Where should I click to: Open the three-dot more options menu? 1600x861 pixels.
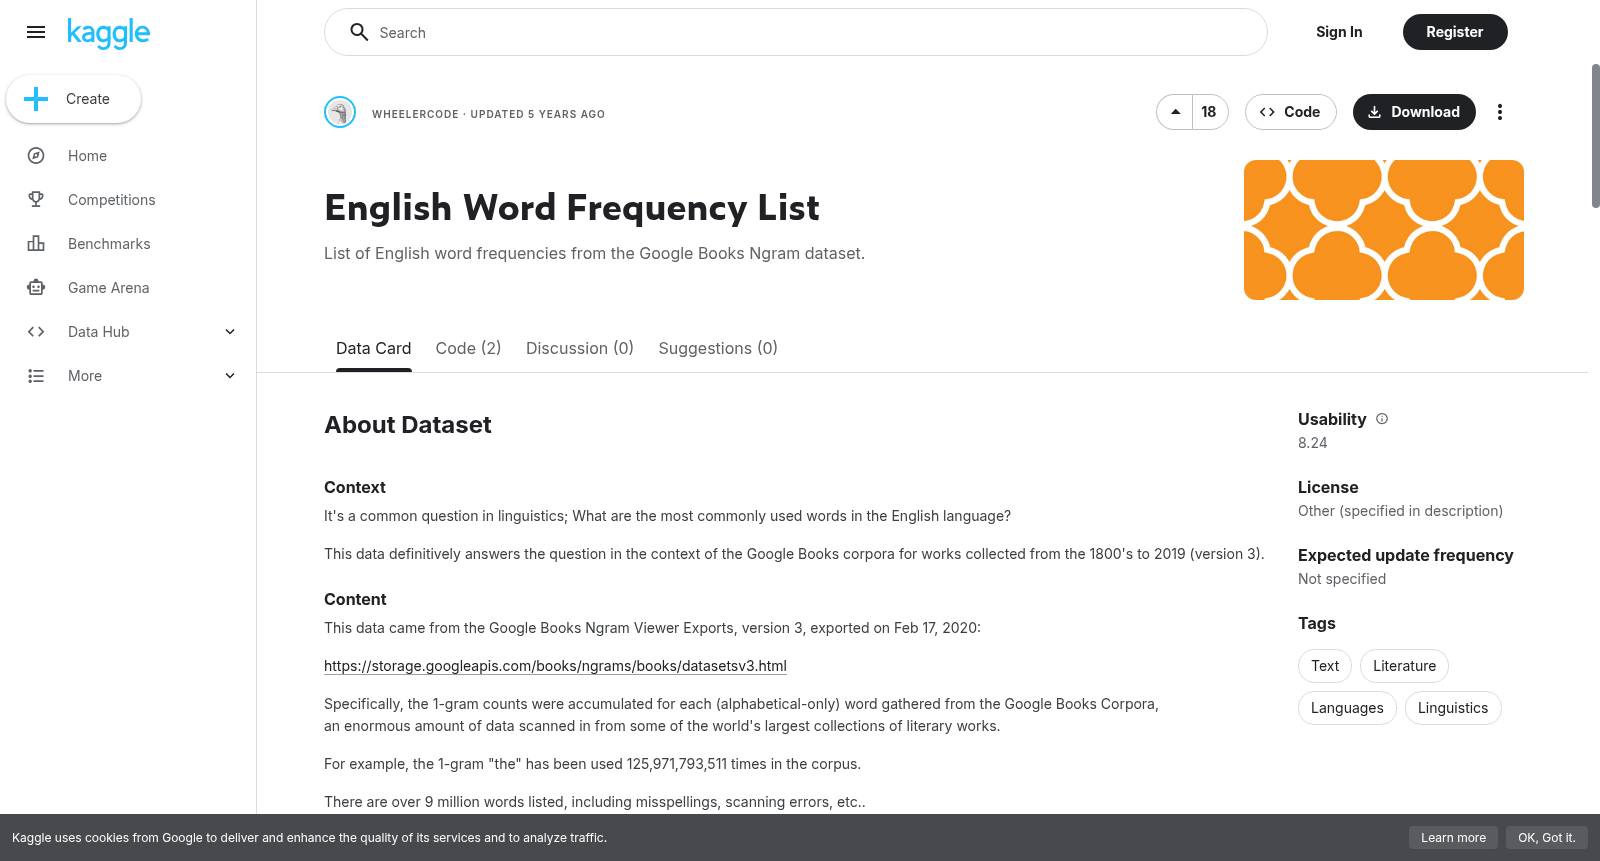tap(1499, 112)
